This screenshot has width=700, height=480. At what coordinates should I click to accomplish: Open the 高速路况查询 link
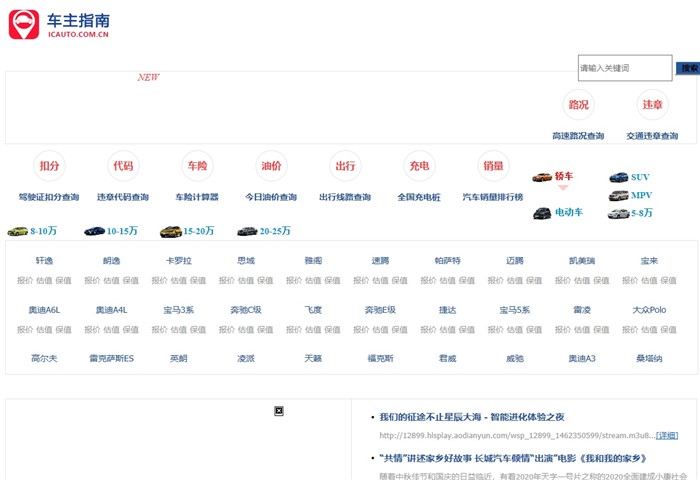point(578,136)
